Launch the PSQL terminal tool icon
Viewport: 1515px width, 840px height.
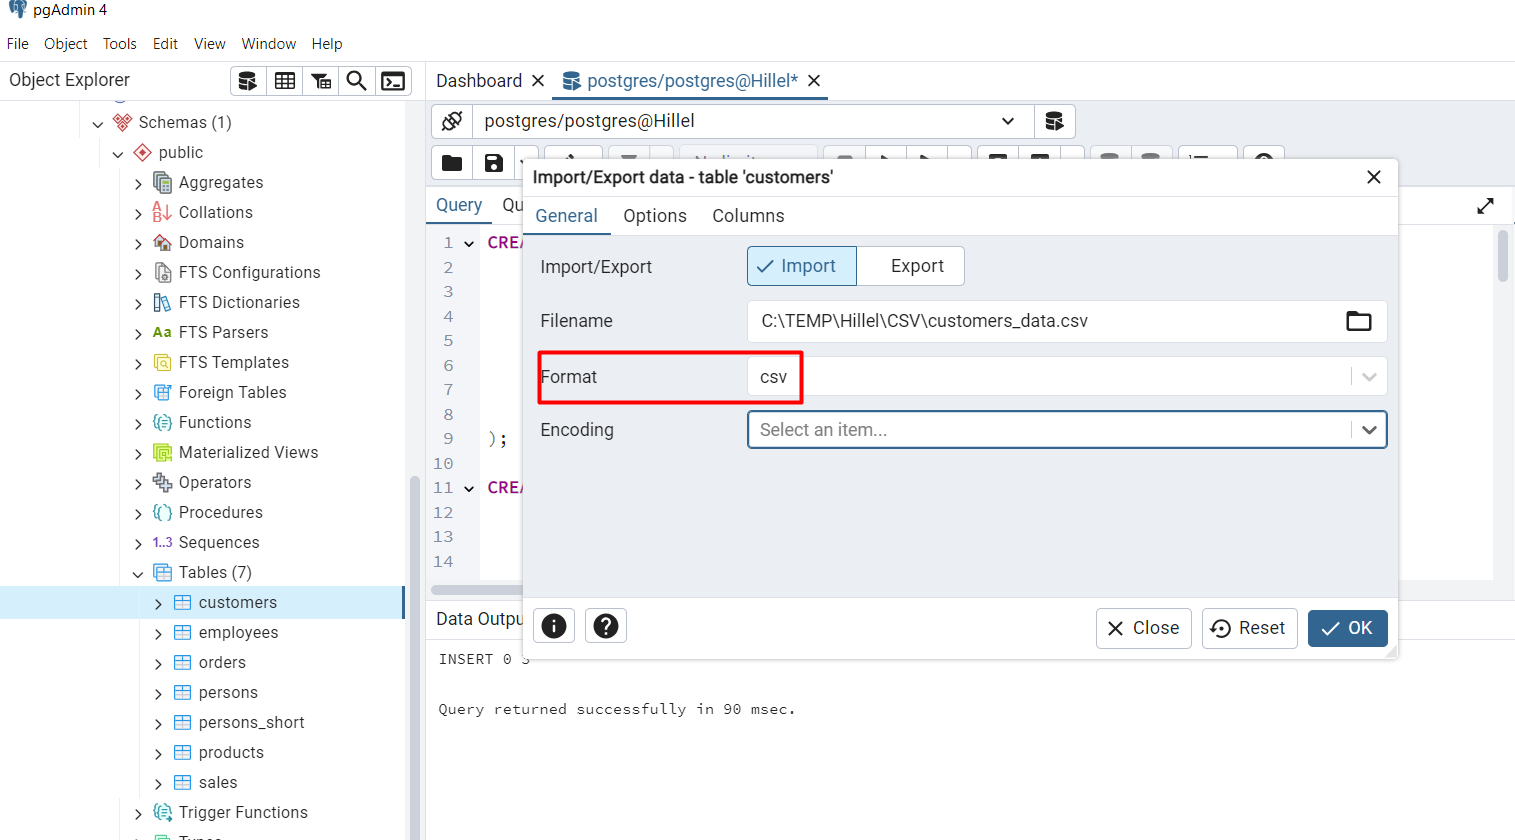pos(393,81)
